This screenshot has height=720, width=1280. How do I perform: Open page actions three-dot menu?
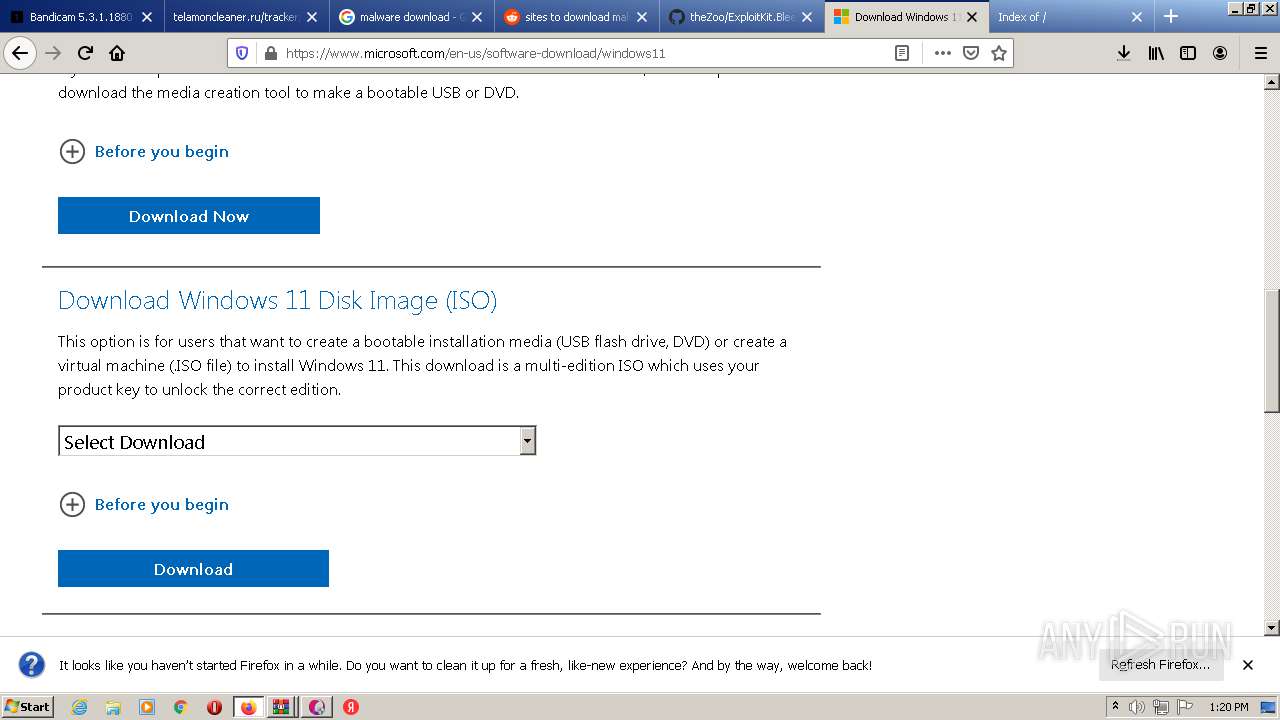[x=942, y=53]
